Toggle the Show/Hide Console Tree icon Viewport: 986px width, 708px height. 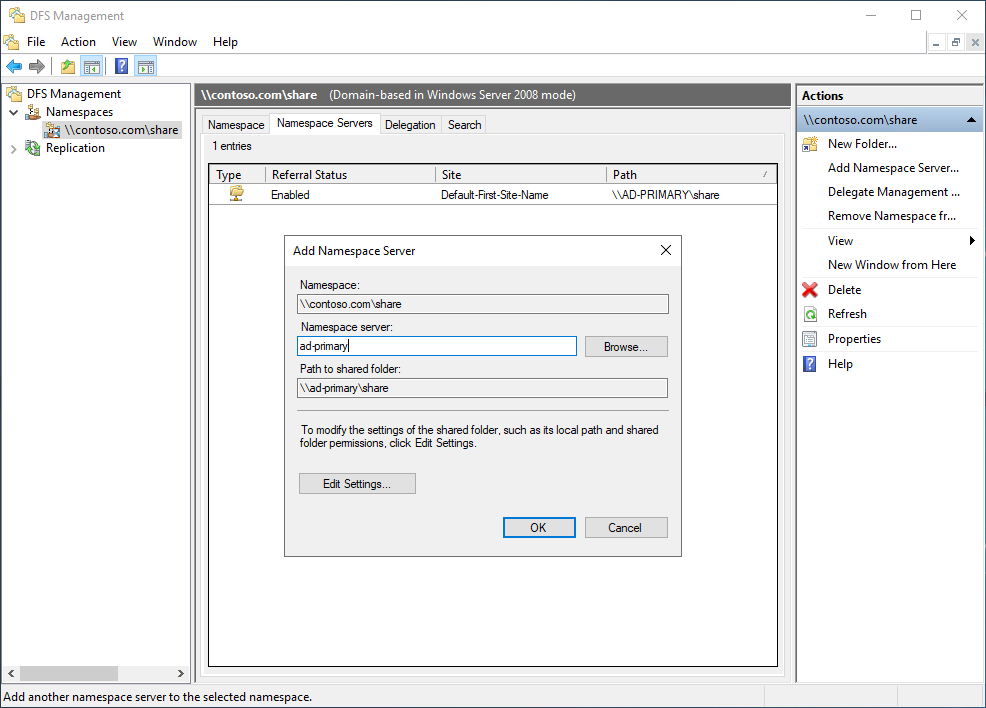[92, 66]
